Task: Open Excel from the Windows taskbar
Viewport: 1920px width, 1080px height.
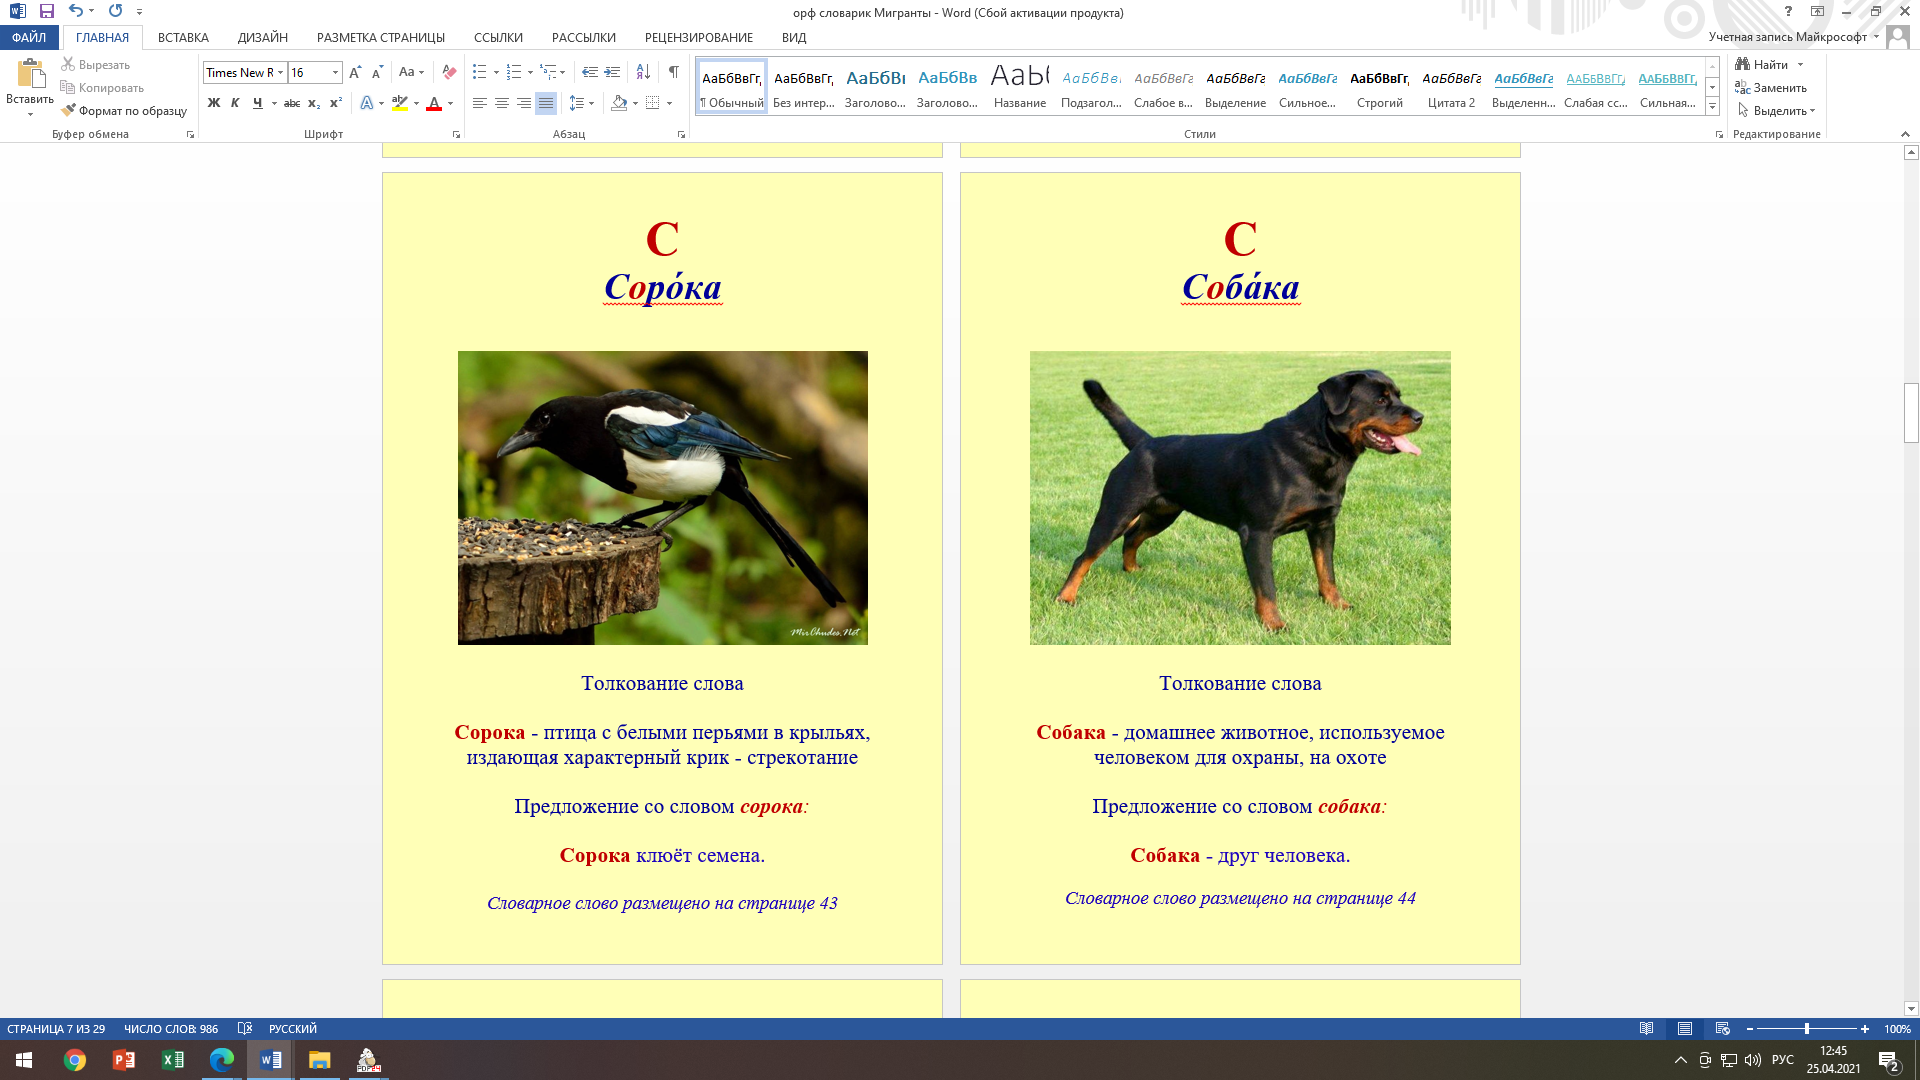Action: click(x=172, y=1060)
